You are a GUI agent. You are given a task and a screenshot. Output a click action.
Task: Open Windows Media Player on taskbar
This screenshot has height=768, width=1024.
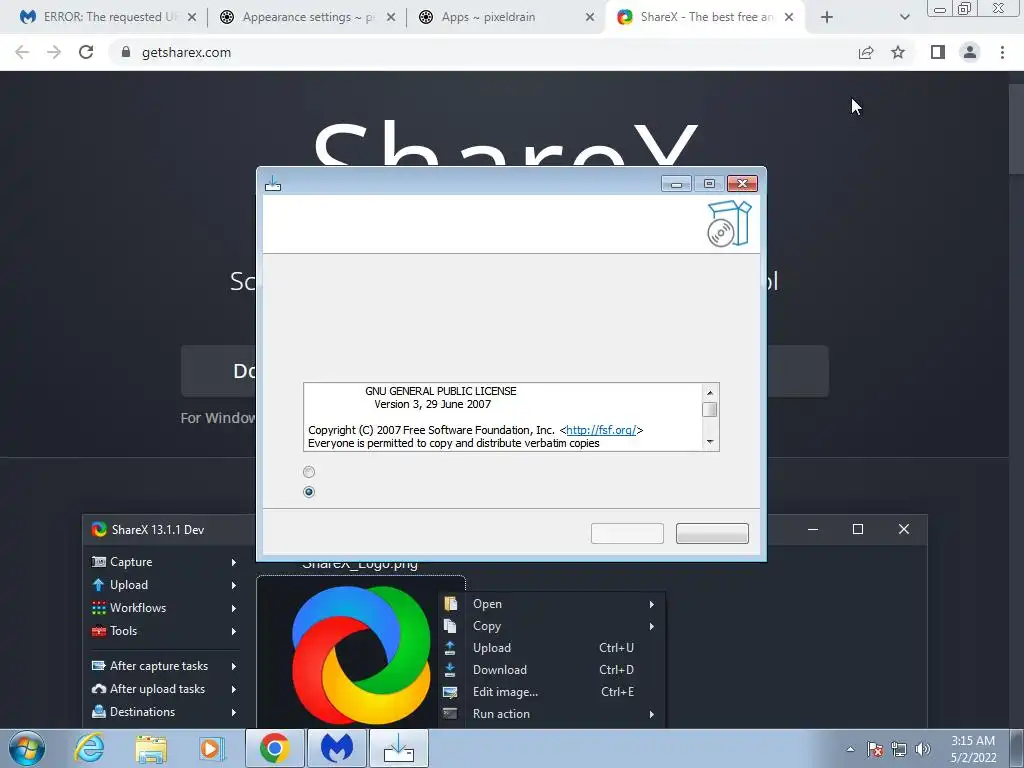212,749
